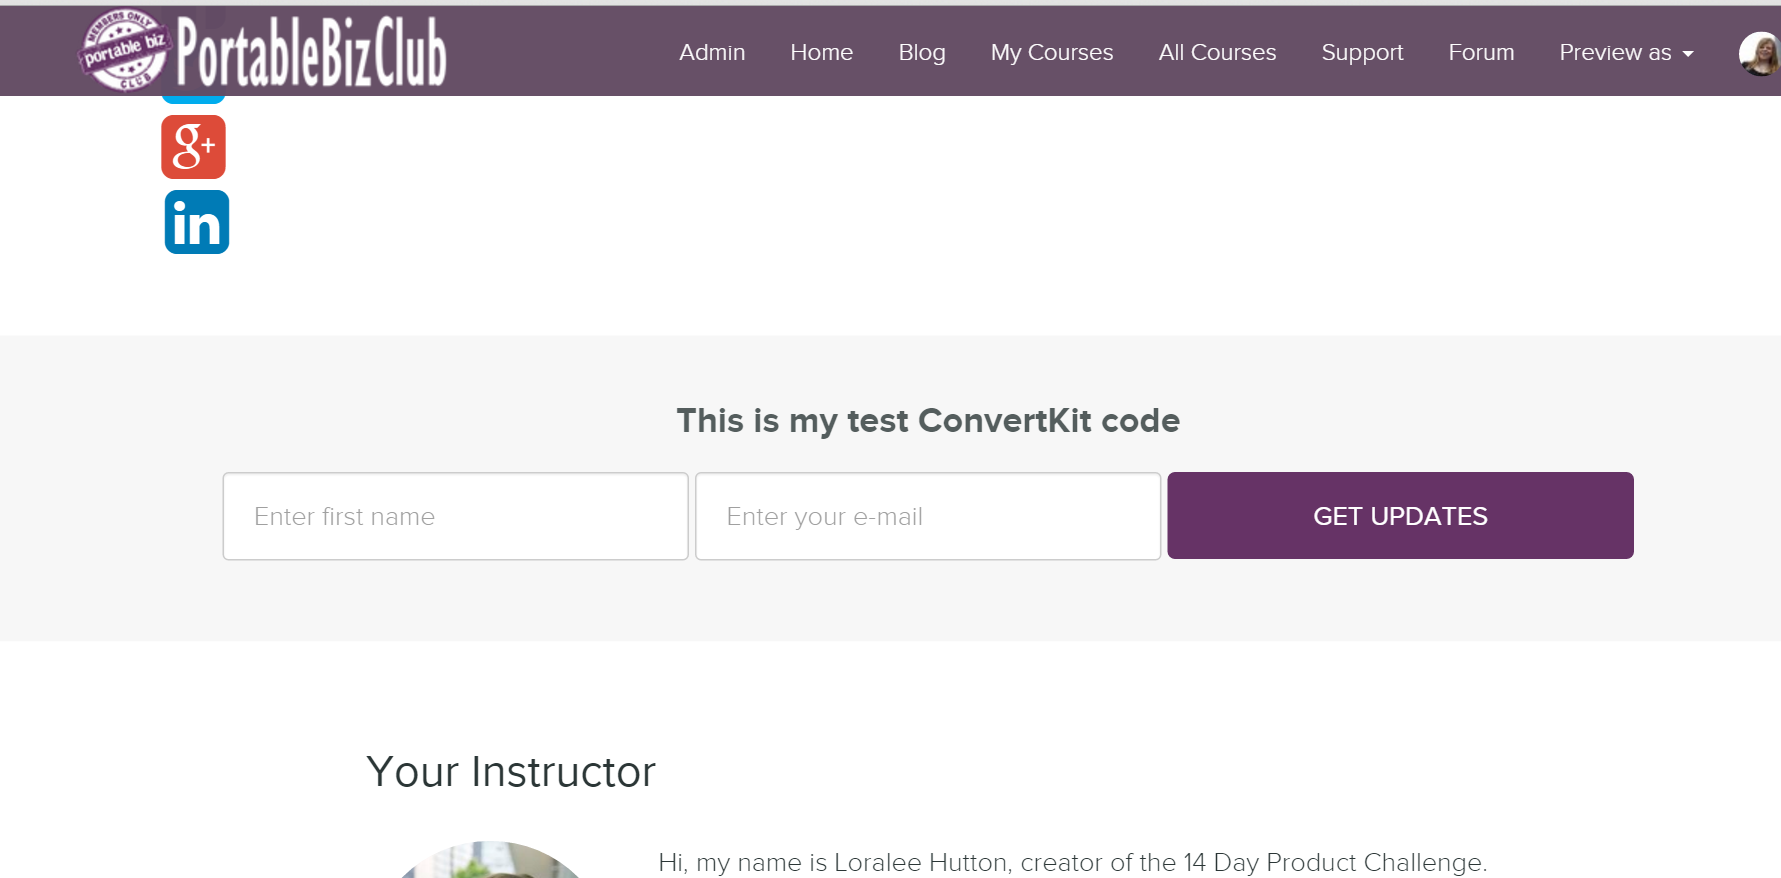Open the user profile avatar

1760,53
